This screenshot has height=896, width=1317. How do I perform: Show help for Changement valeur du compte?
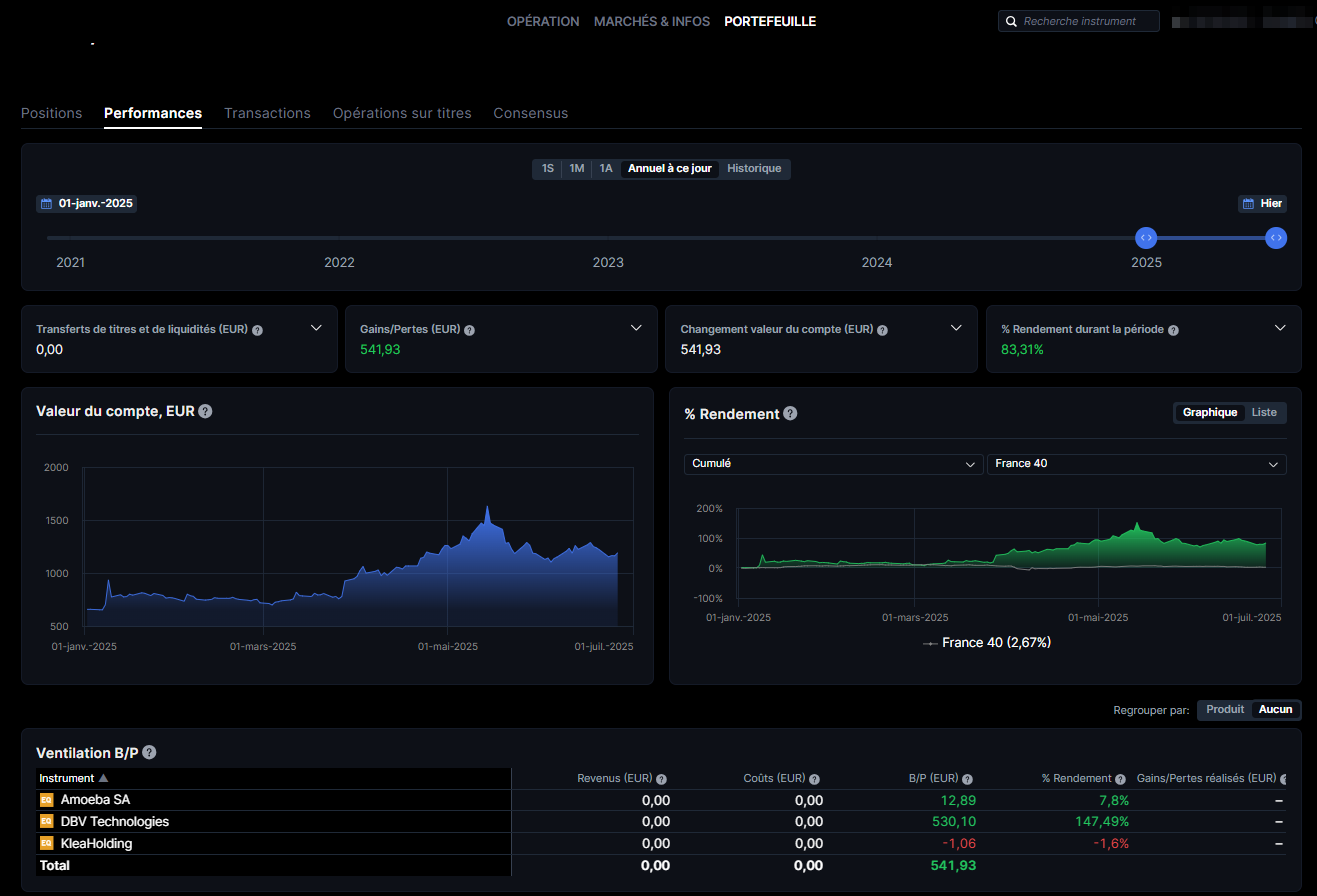pos(881,330)
